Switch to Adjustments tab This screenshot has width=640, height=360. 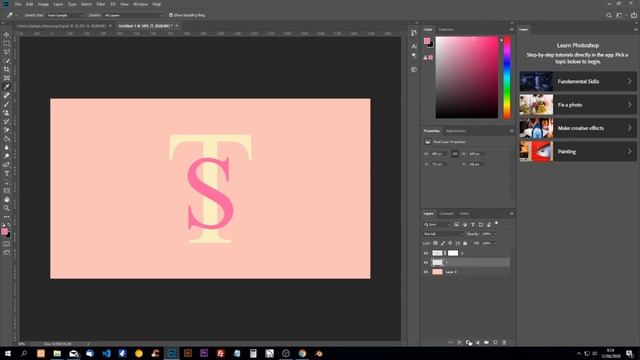click(456, 131)
